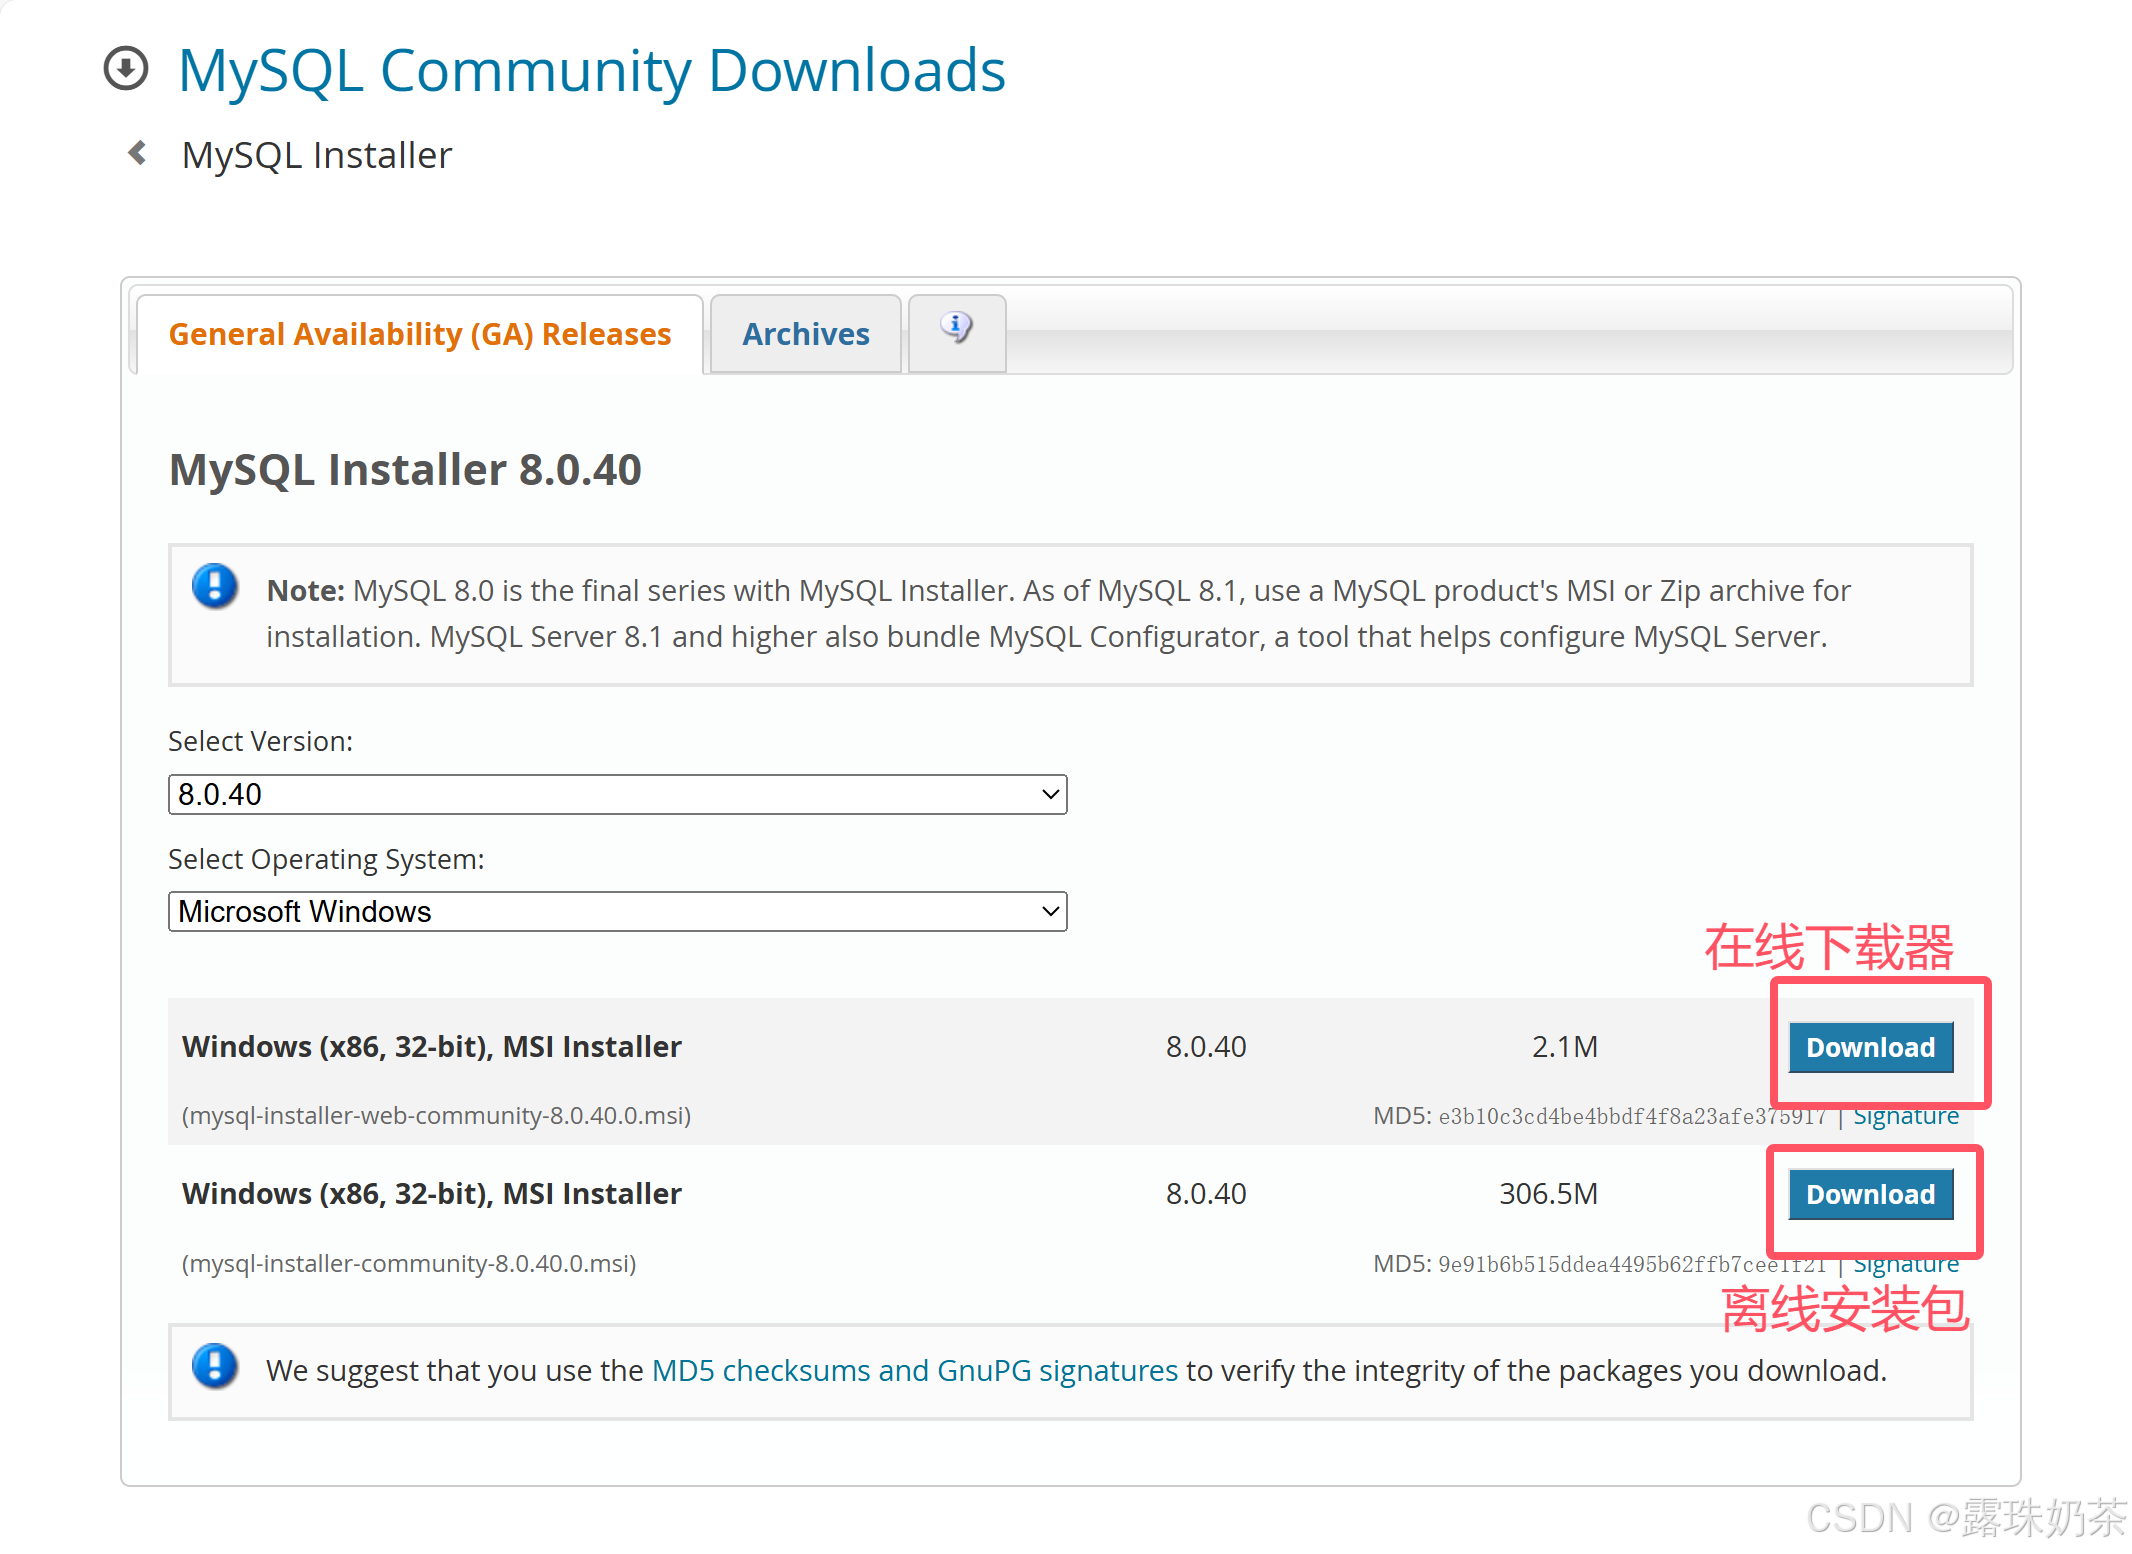Click the MySQL Installer breadcrumb text
Screen dimensions: 2132x1554
coord(317,156)
